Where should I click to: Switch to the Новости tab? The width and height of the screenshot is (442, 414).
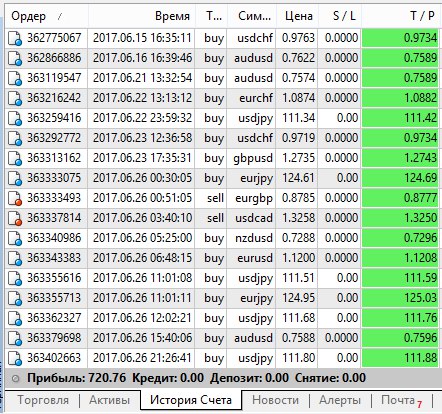pyautogui.click(x=275, y=400)
